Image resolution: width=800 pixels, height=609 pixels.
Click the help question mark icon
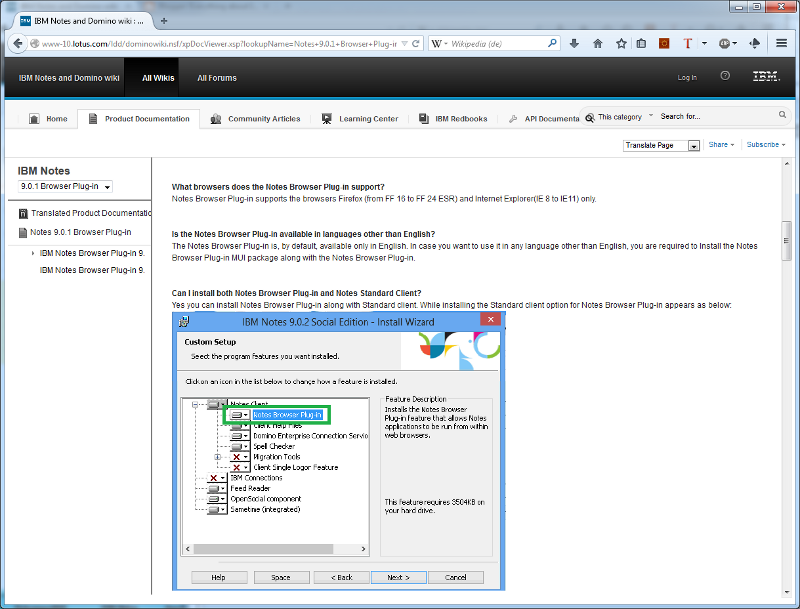(x=725, y=77)
